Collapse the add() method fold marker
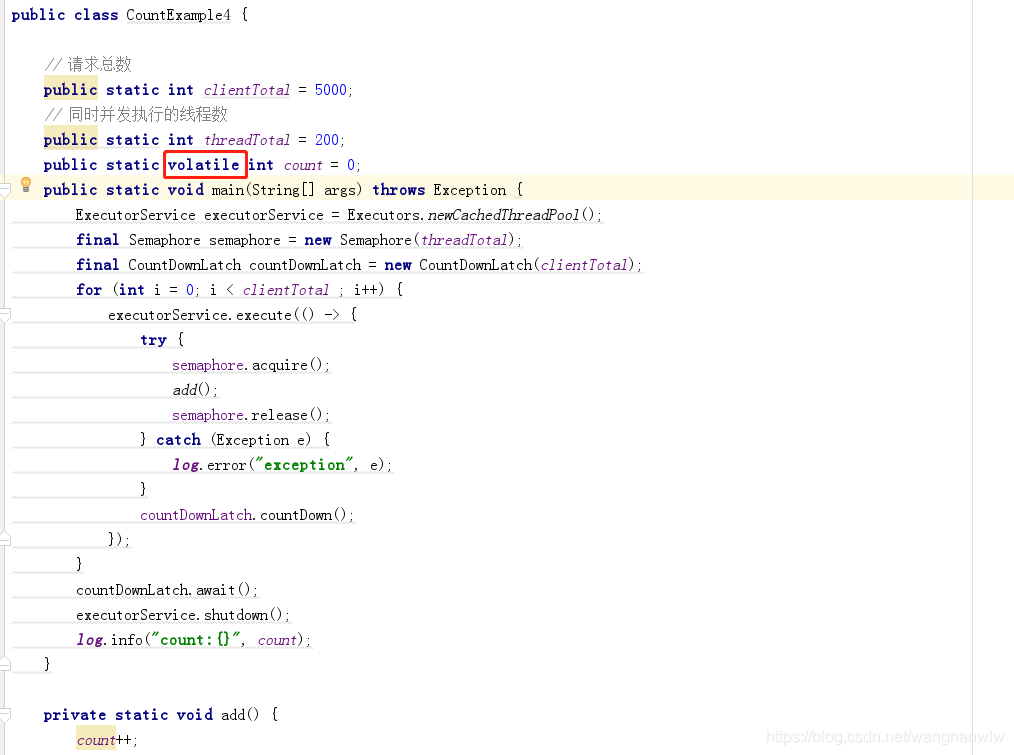Screen dimensions: 1014x755 5,715
